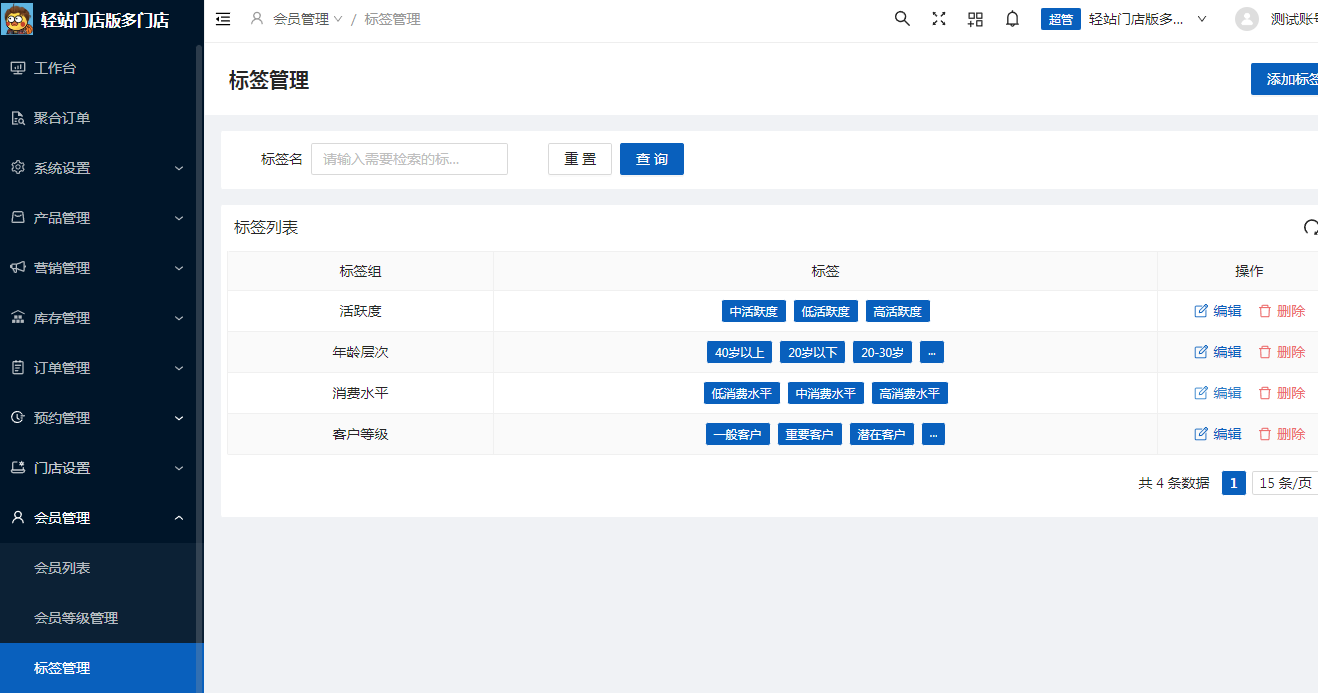Click the 查询 search button
This screenshot has width=1318, height=693.
tap(651, 159)
